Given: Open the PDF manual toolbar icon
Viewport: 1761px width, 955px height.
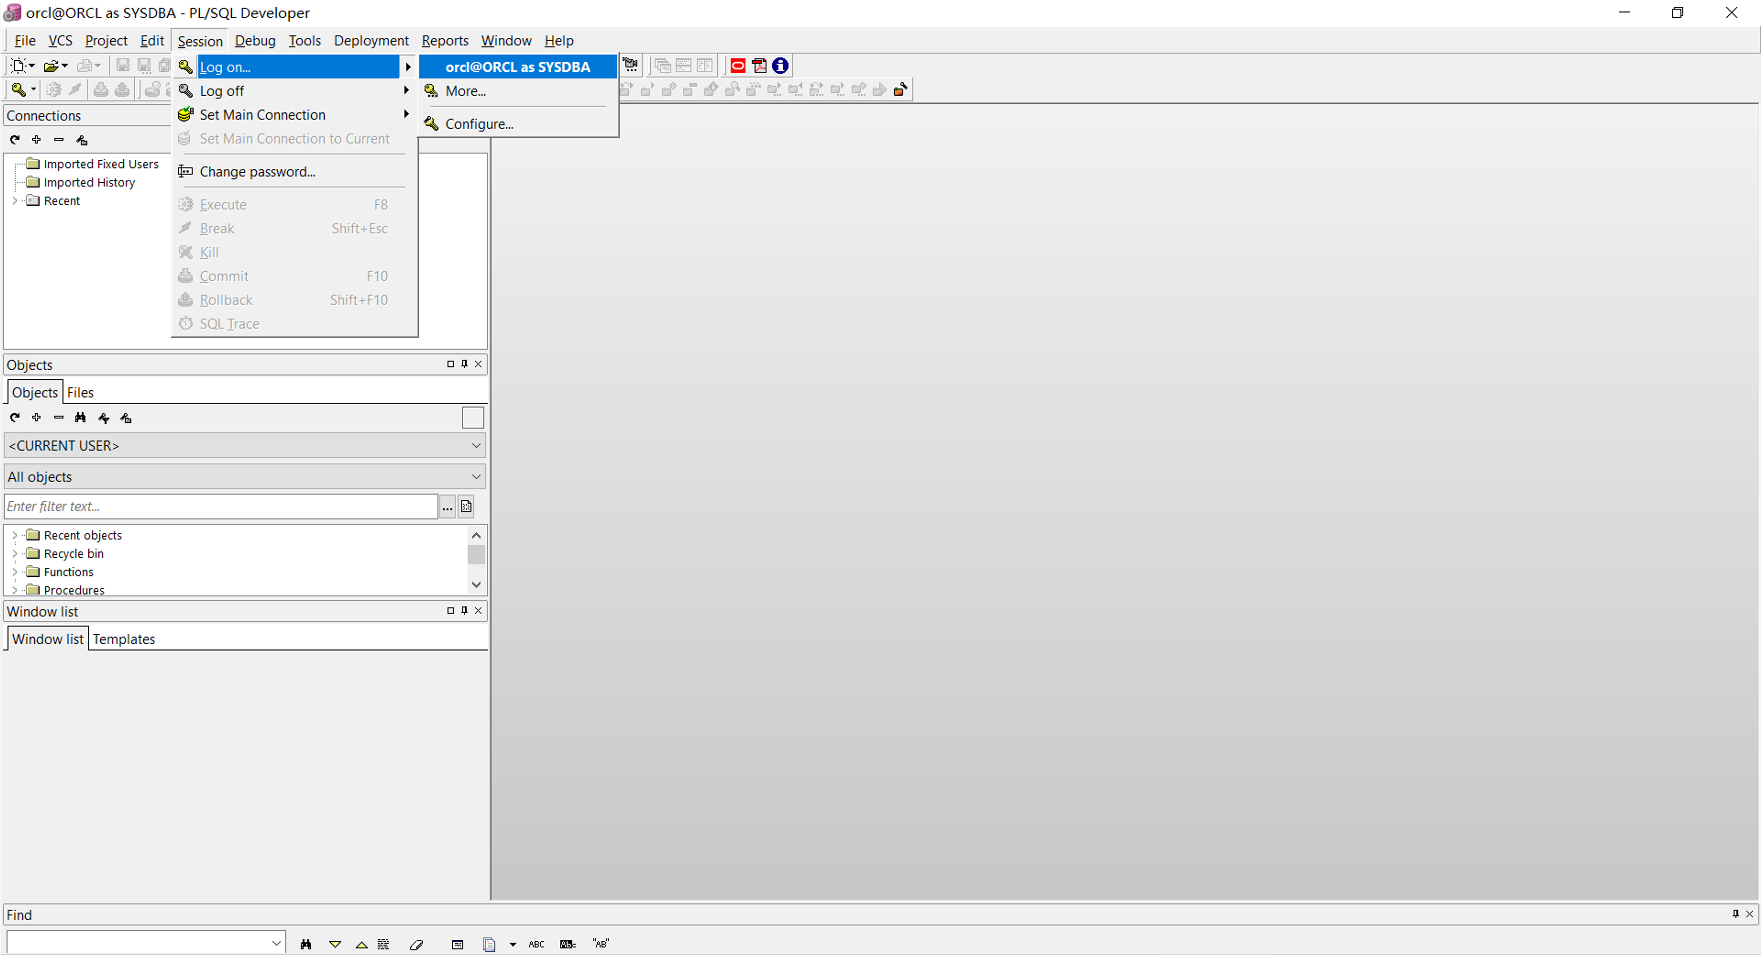Looking at the screenshot, I should click(760, 66).
